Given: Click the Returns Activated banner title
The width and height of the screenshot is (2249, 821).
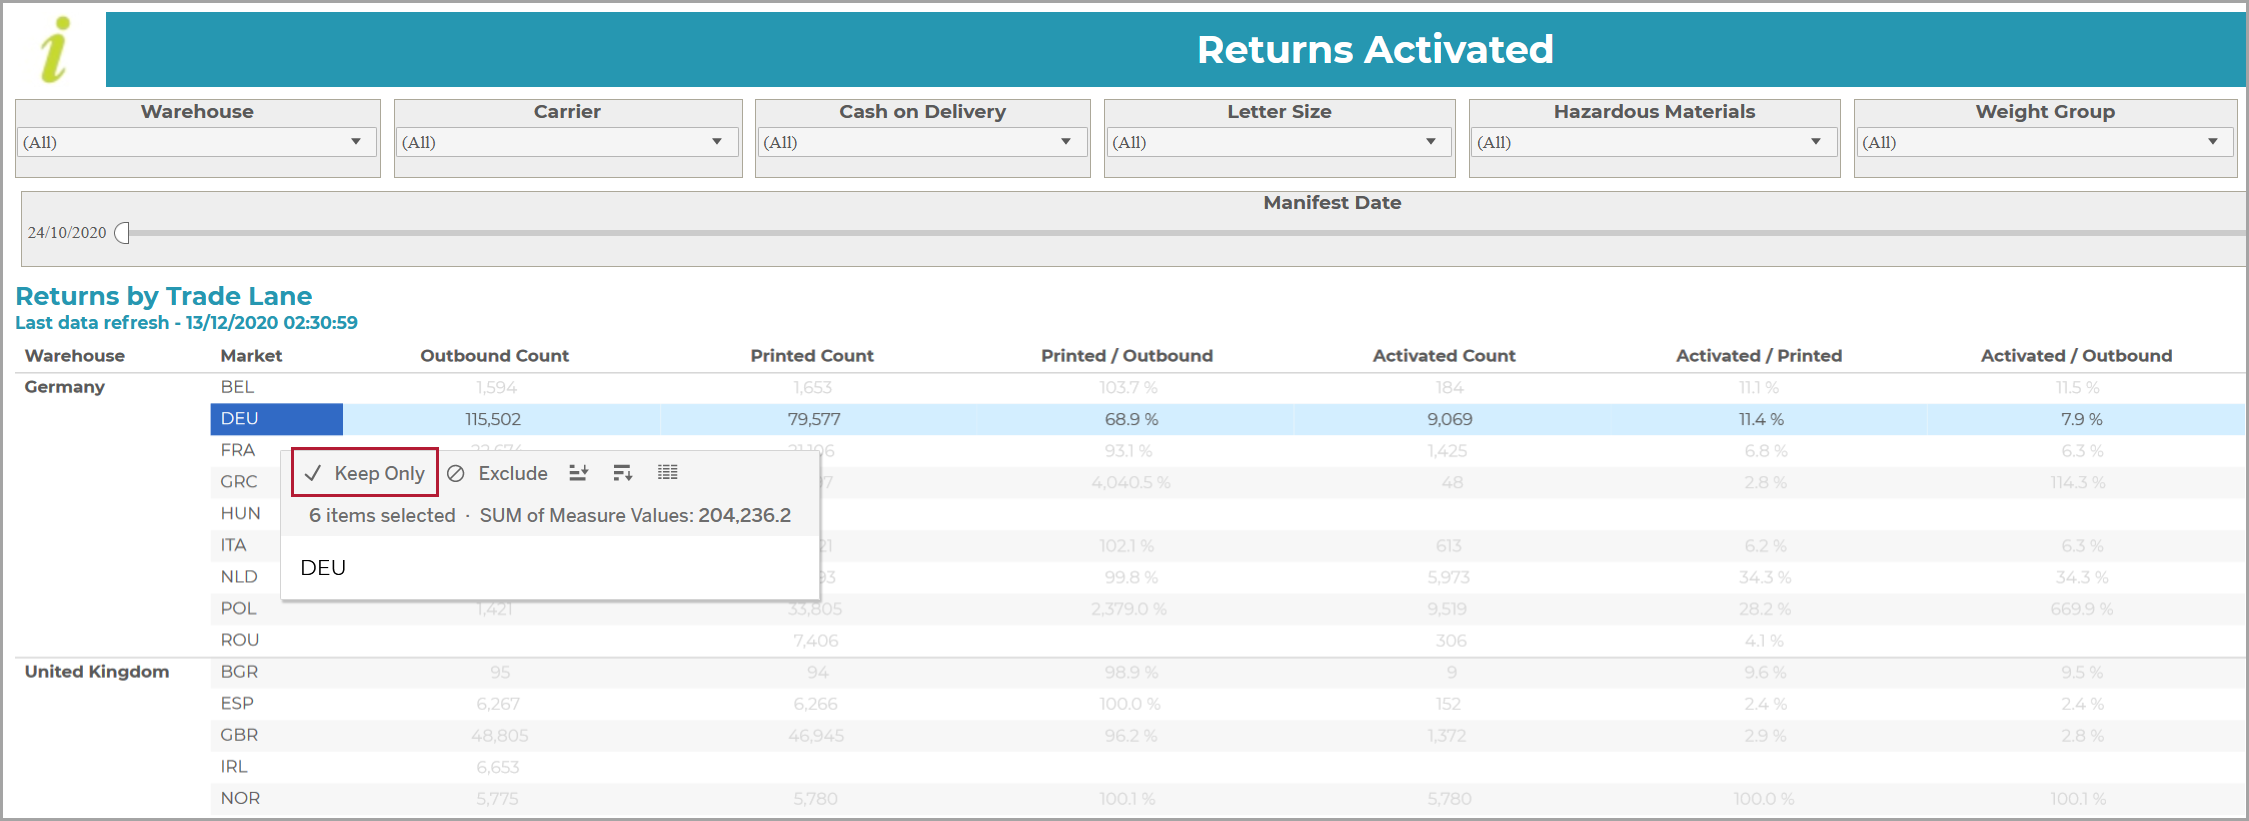Looking at the screenshot, I should point(1375,49).
